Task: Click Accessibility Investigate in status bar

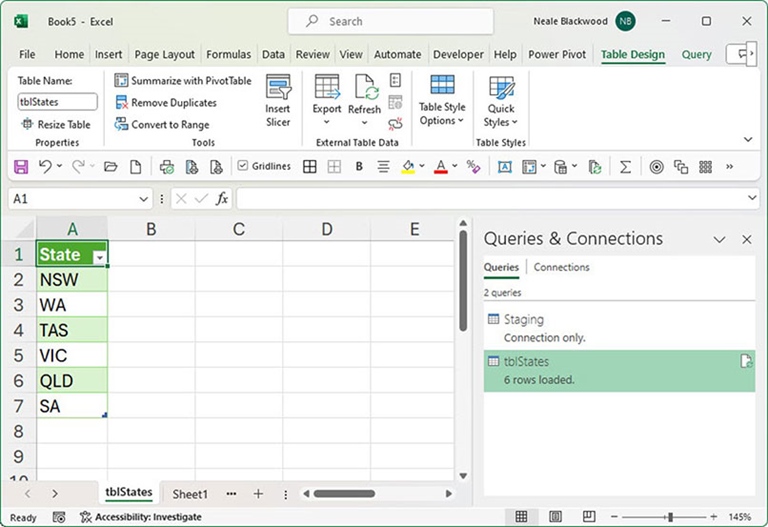Action: [141, 517]
